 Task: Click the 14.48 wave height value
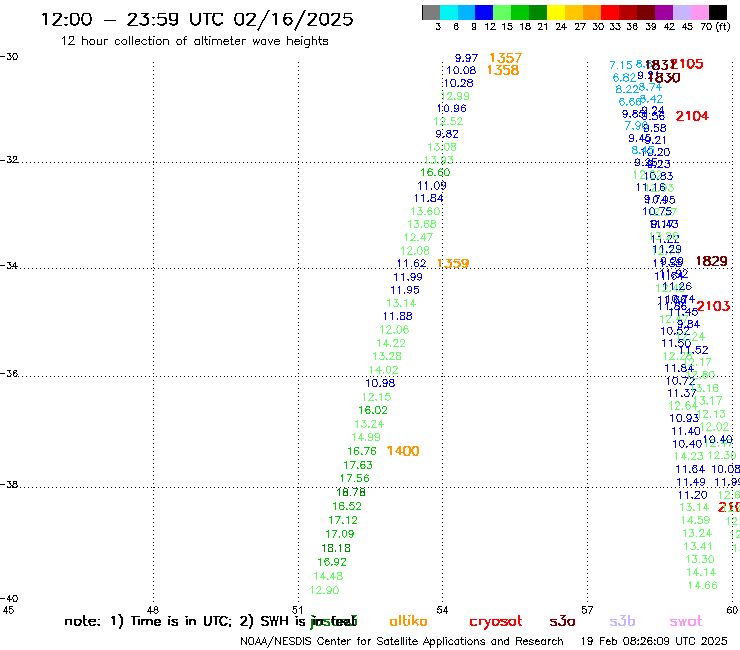(328, 576)
